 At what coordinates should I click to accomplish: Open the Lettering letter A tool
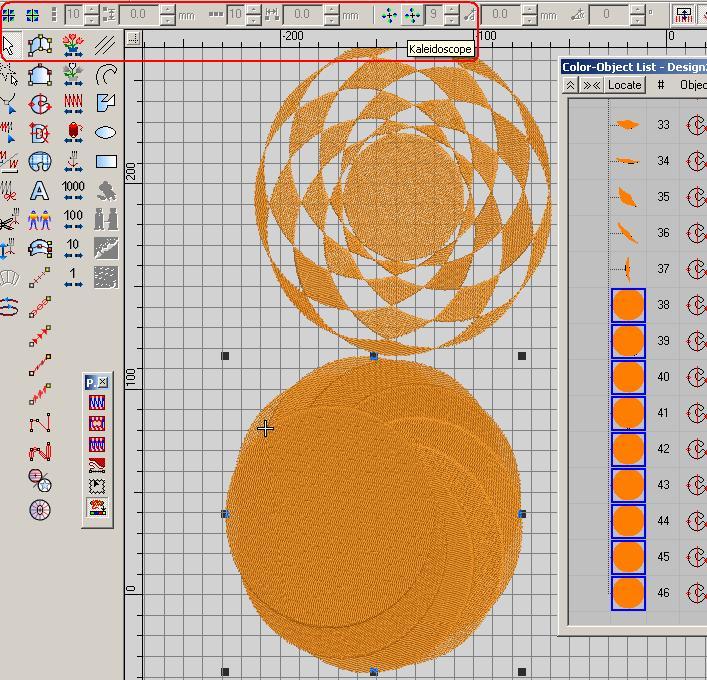[x=40, y=191]
